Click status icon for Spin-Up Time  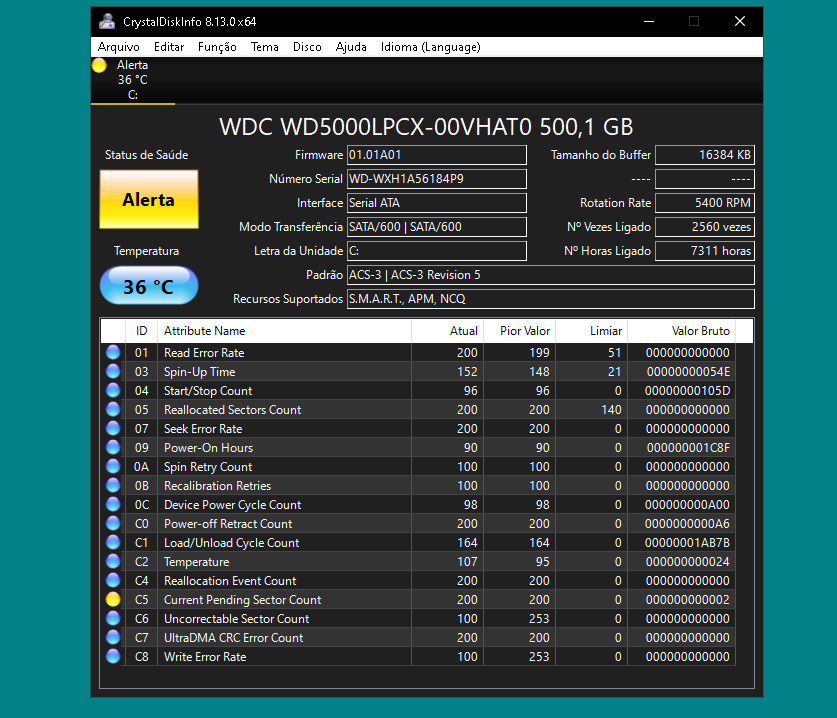coord(113,371)
